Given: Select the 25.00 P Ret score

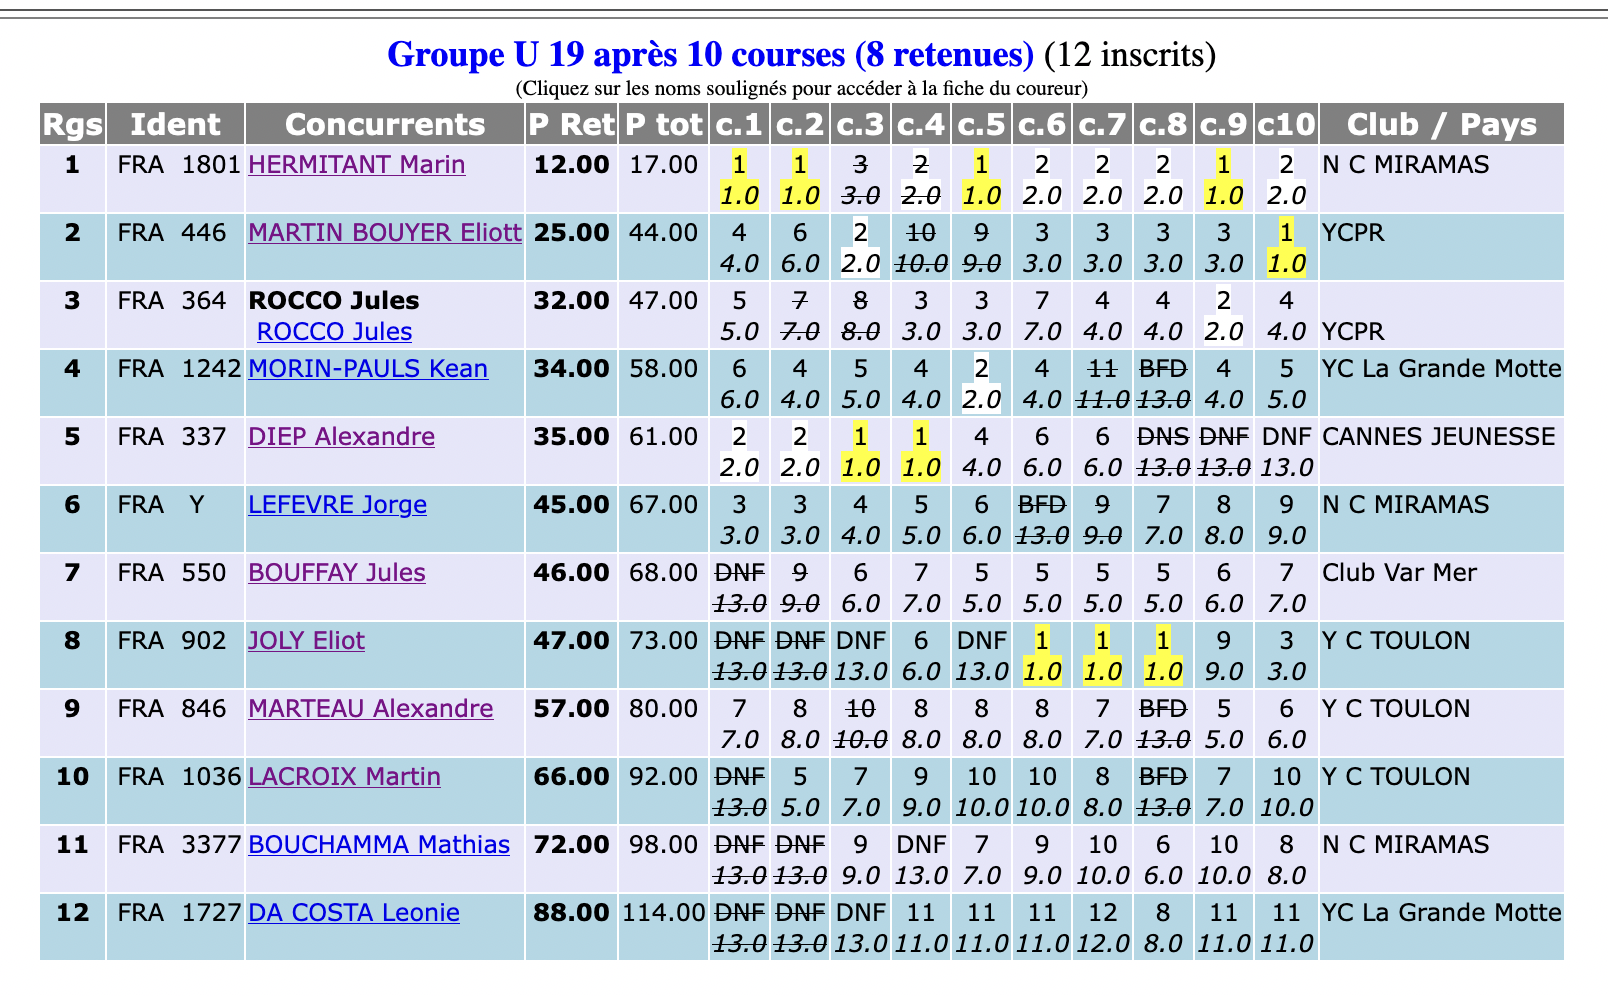Looking at the screenshot, I should (571, 232).
